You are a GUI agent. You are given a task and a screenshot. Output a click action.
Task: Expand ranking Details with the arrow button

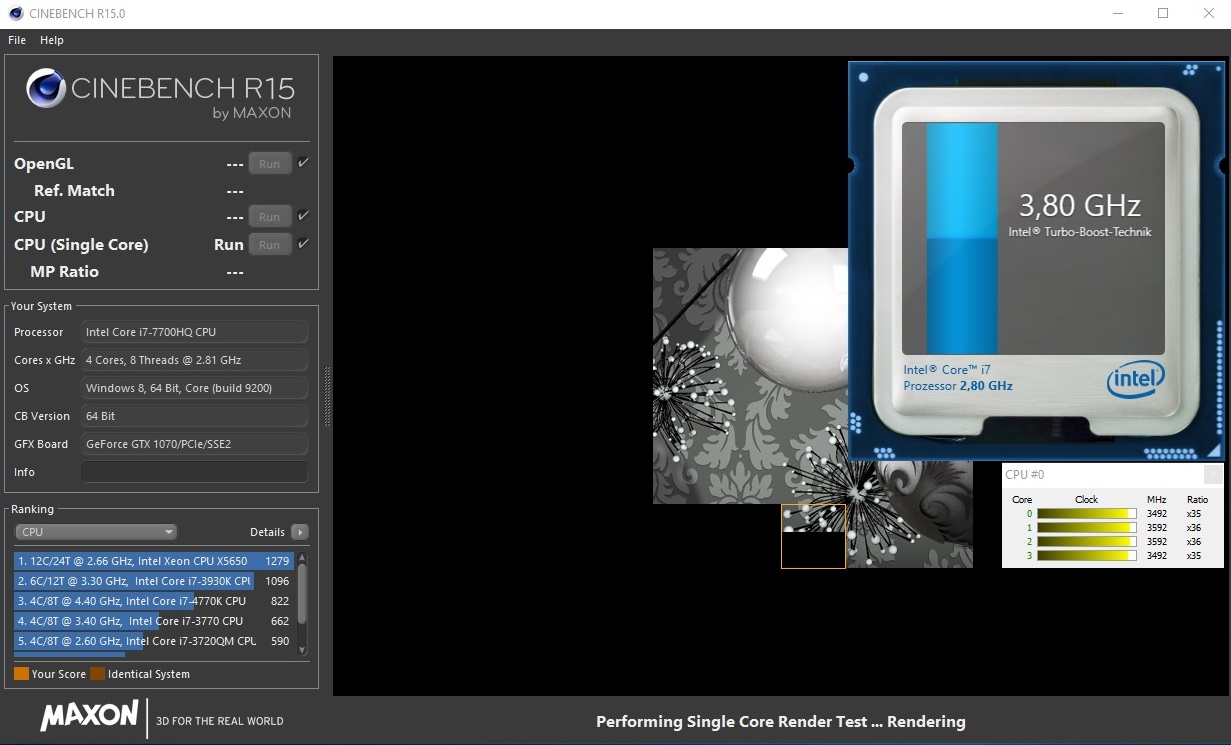click(x=299, y=532)
